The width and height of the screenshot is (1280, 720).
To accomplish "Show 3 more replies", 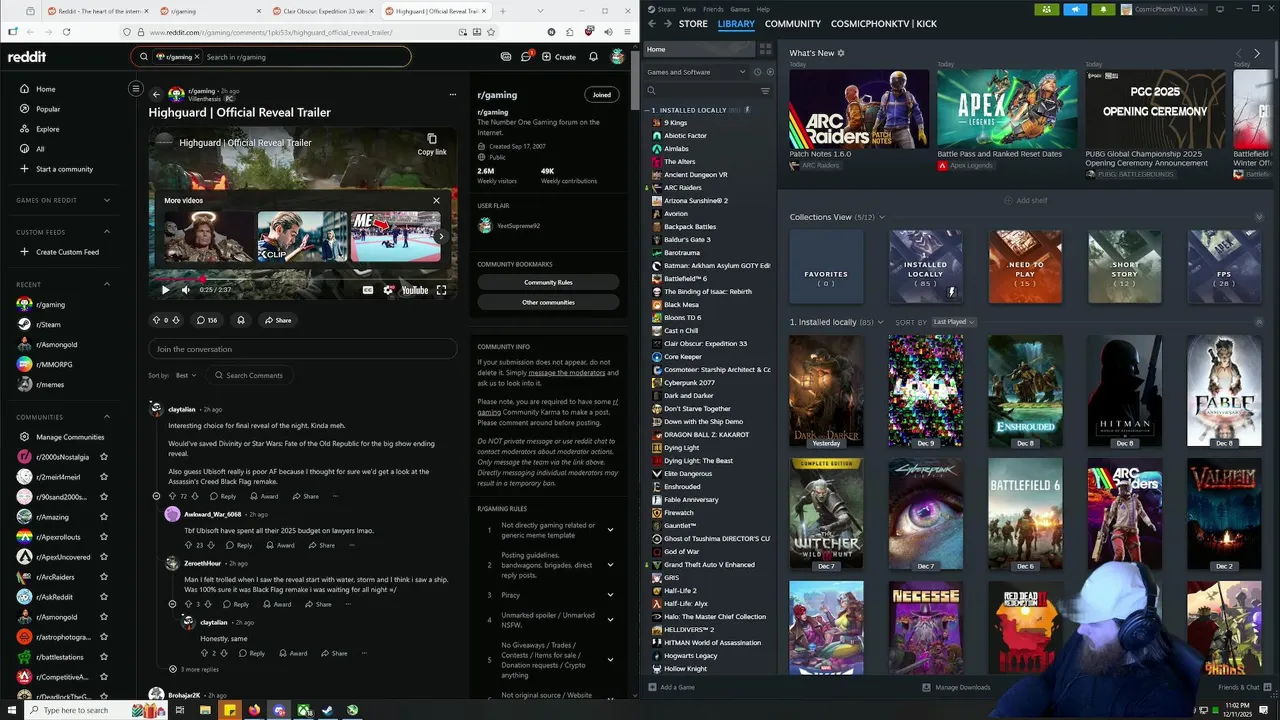I will [x=194, y=669].
